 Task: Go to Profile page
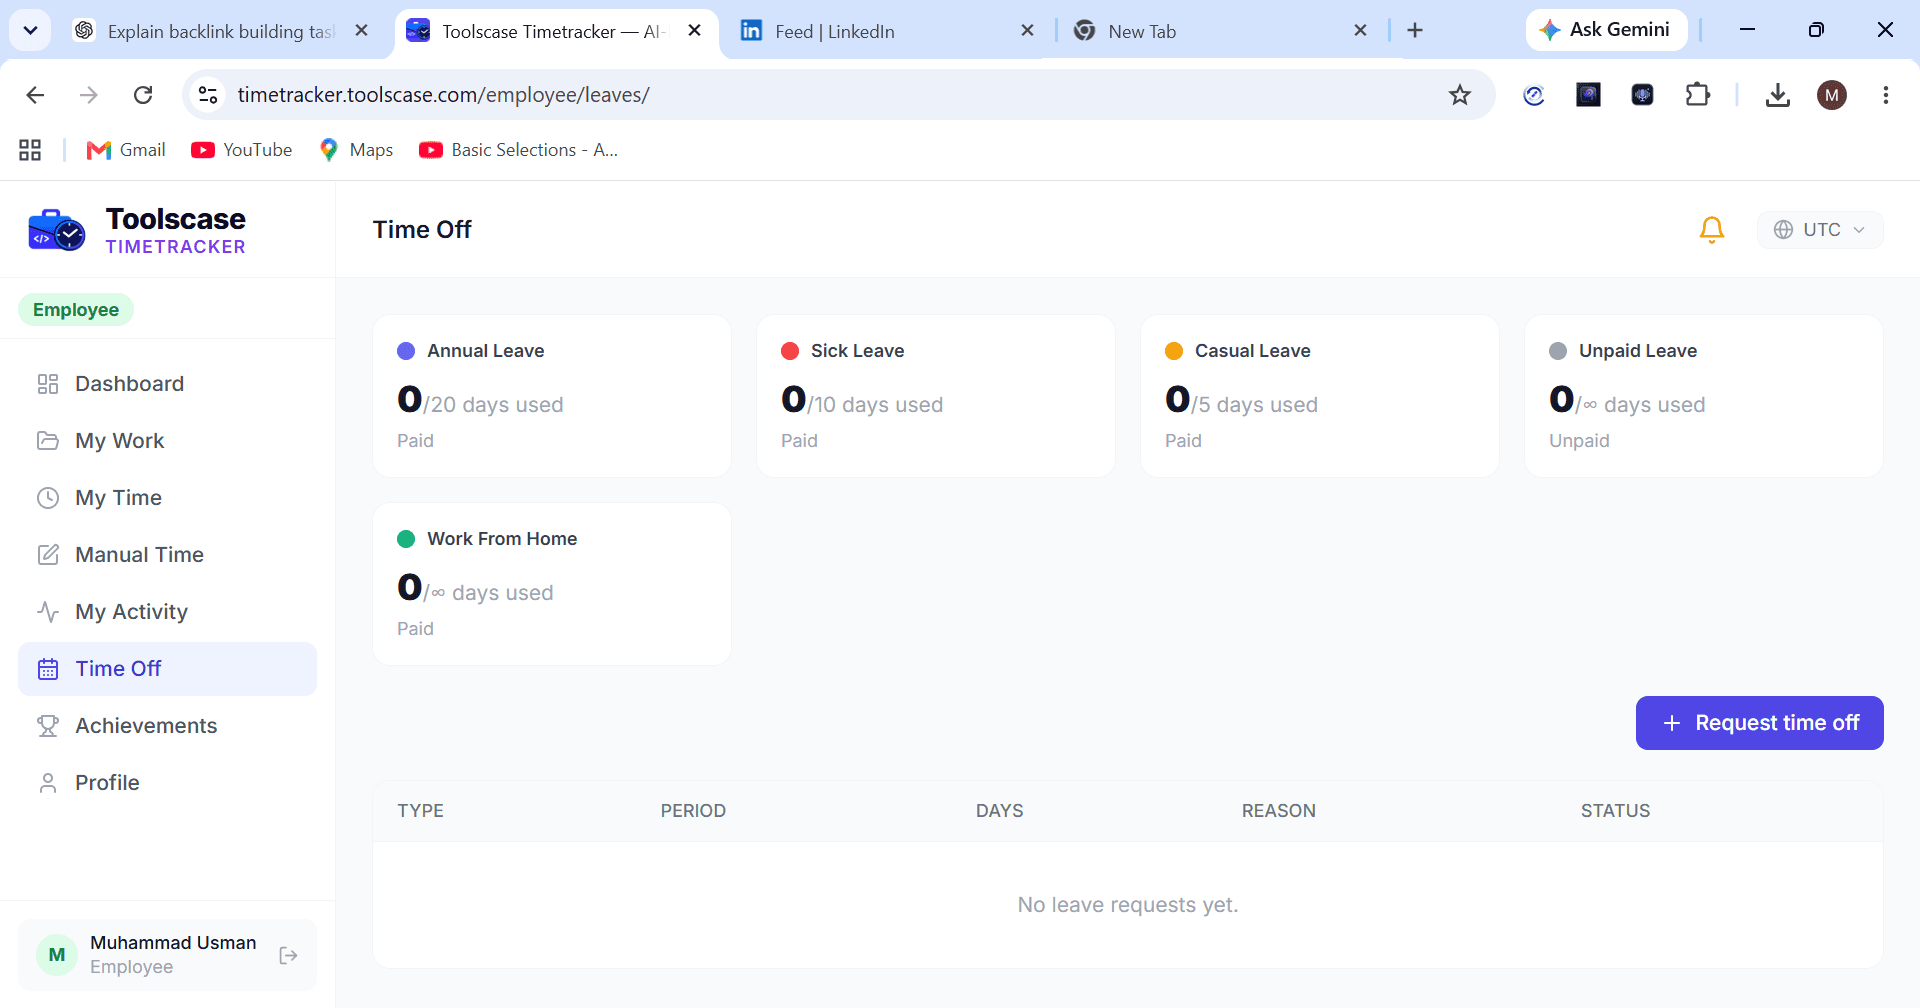tap(167, 783)
